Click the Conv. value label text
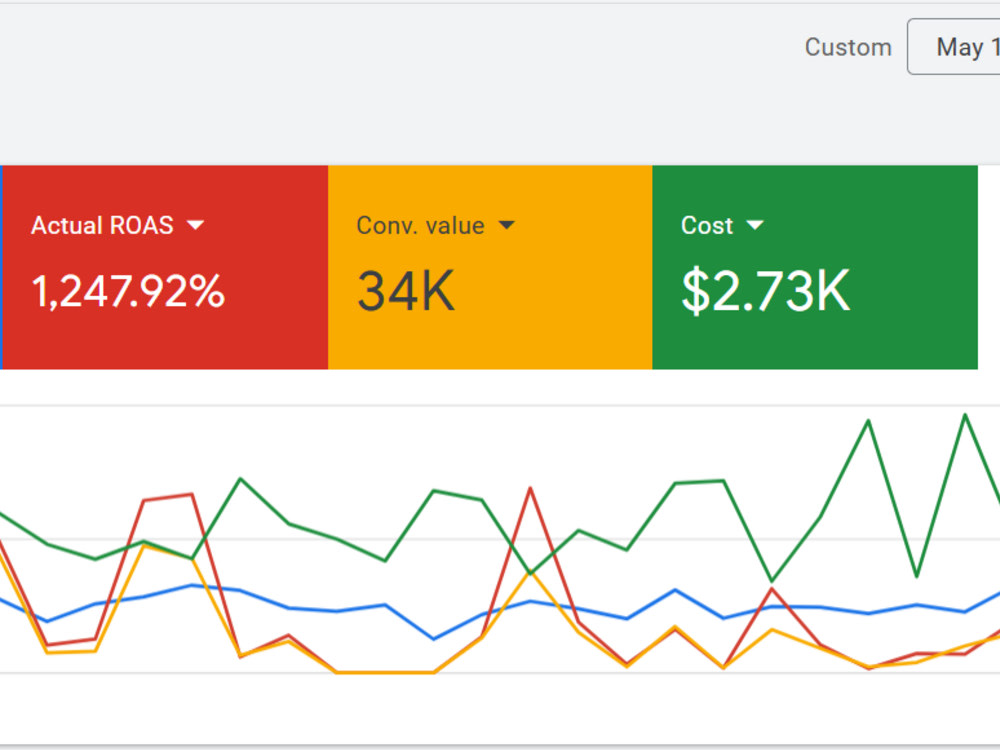1000x750 pixels. point(420,225)
